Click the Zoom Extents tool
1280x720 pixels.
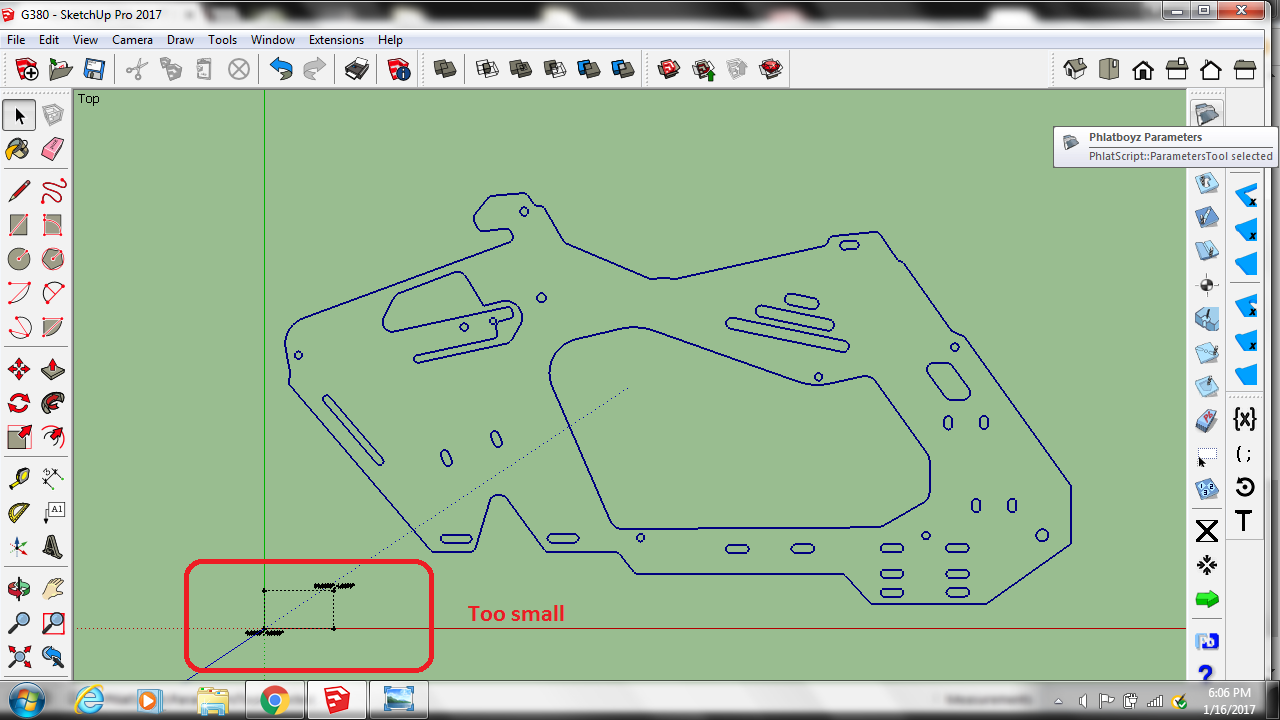click(x=18, y=657)
